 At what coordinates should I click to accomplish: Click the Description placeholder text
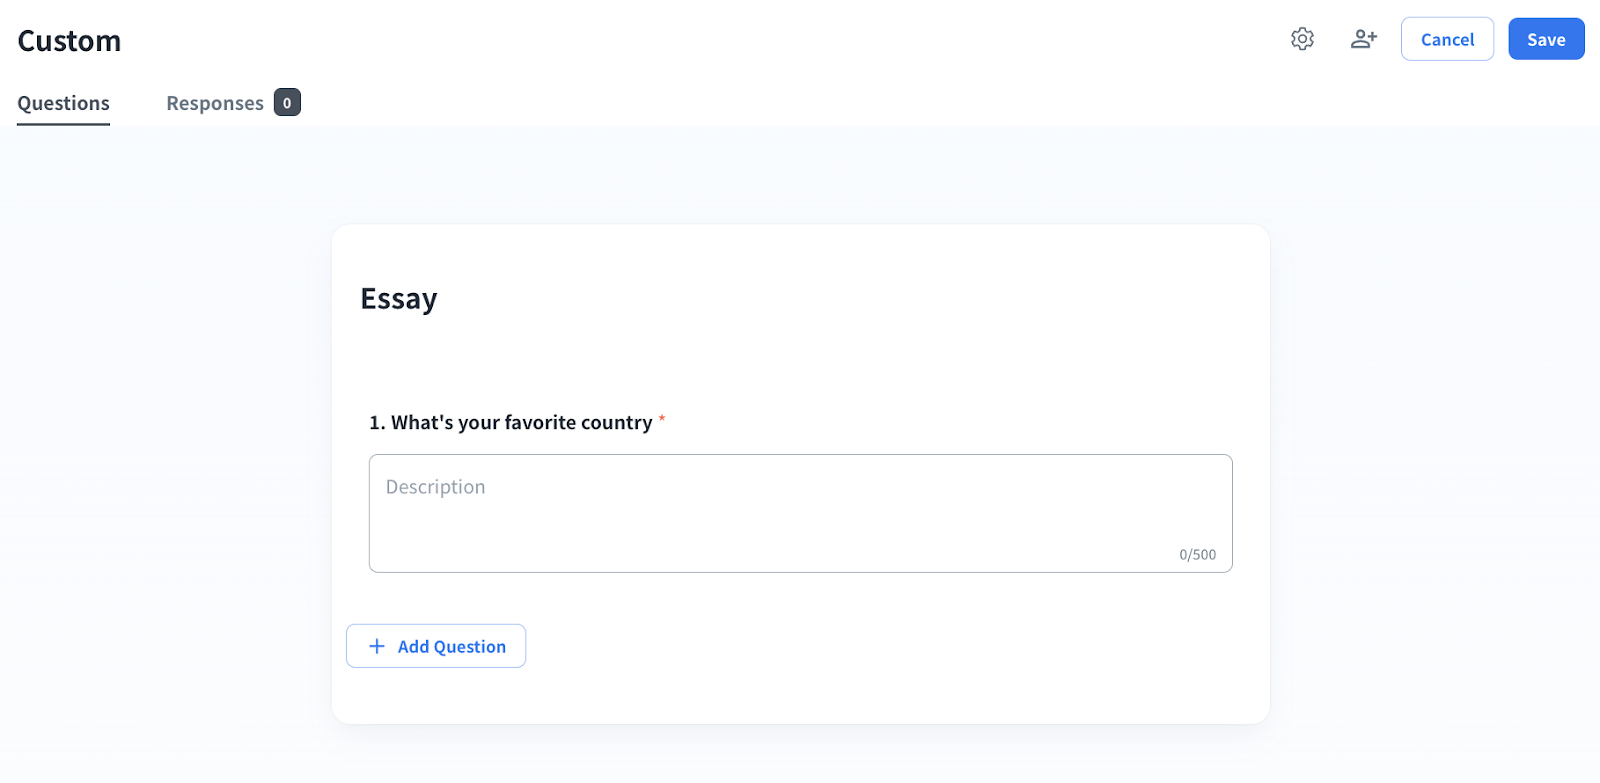coord(435,487)
